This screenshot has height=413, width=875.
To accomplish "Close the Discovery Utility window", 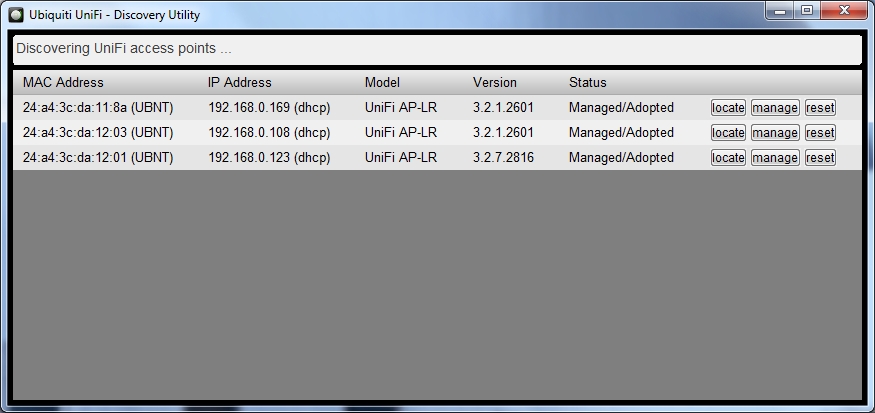I will coord(844,11).
